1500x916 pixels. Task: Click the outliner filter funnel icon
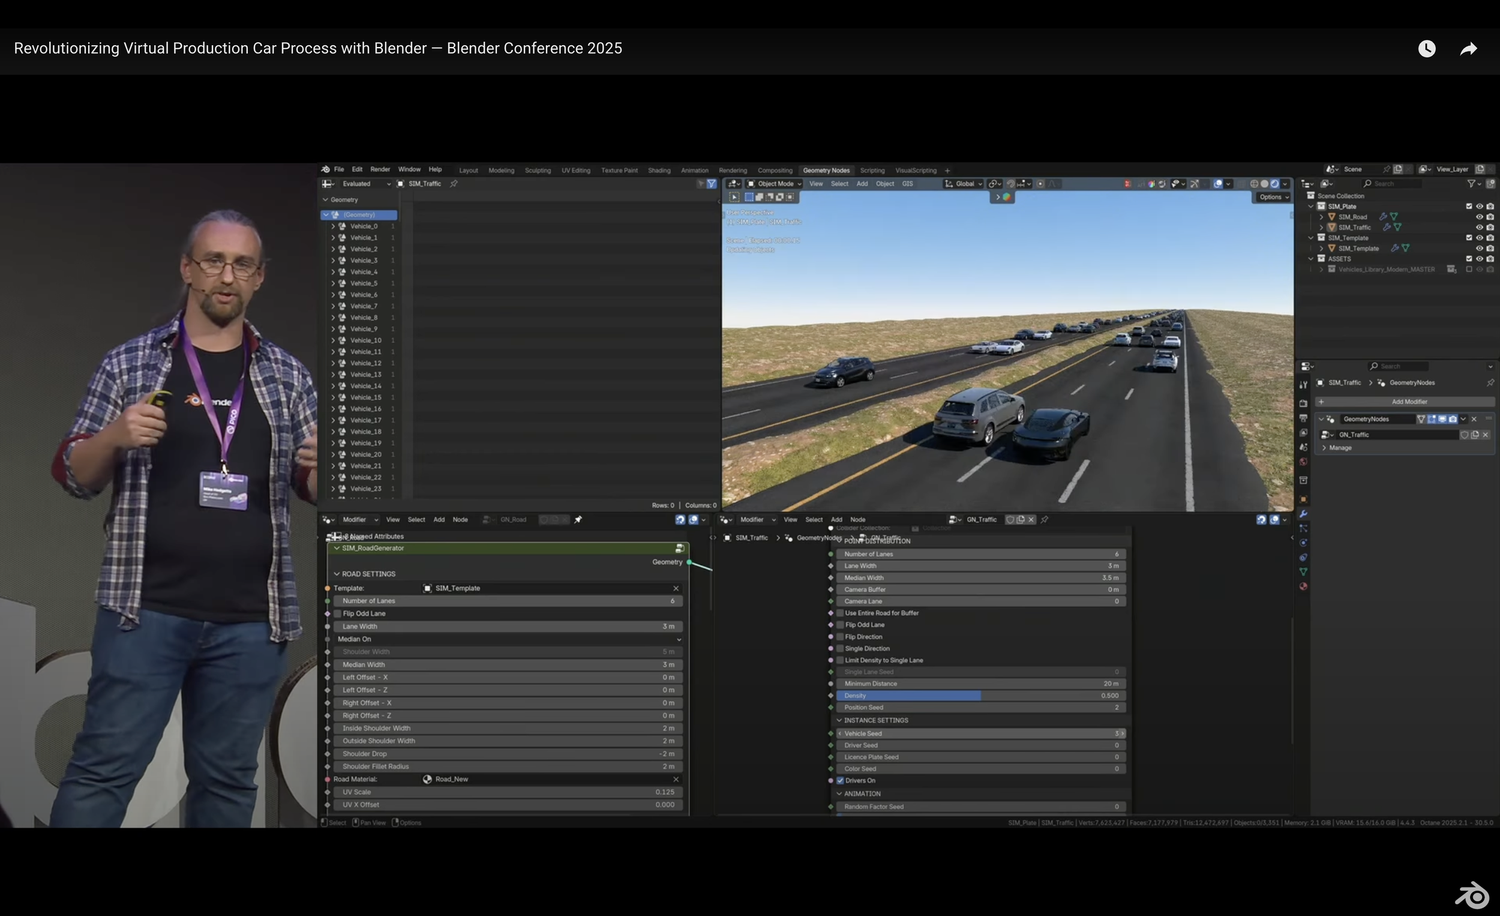click(x=1471, y=184)
